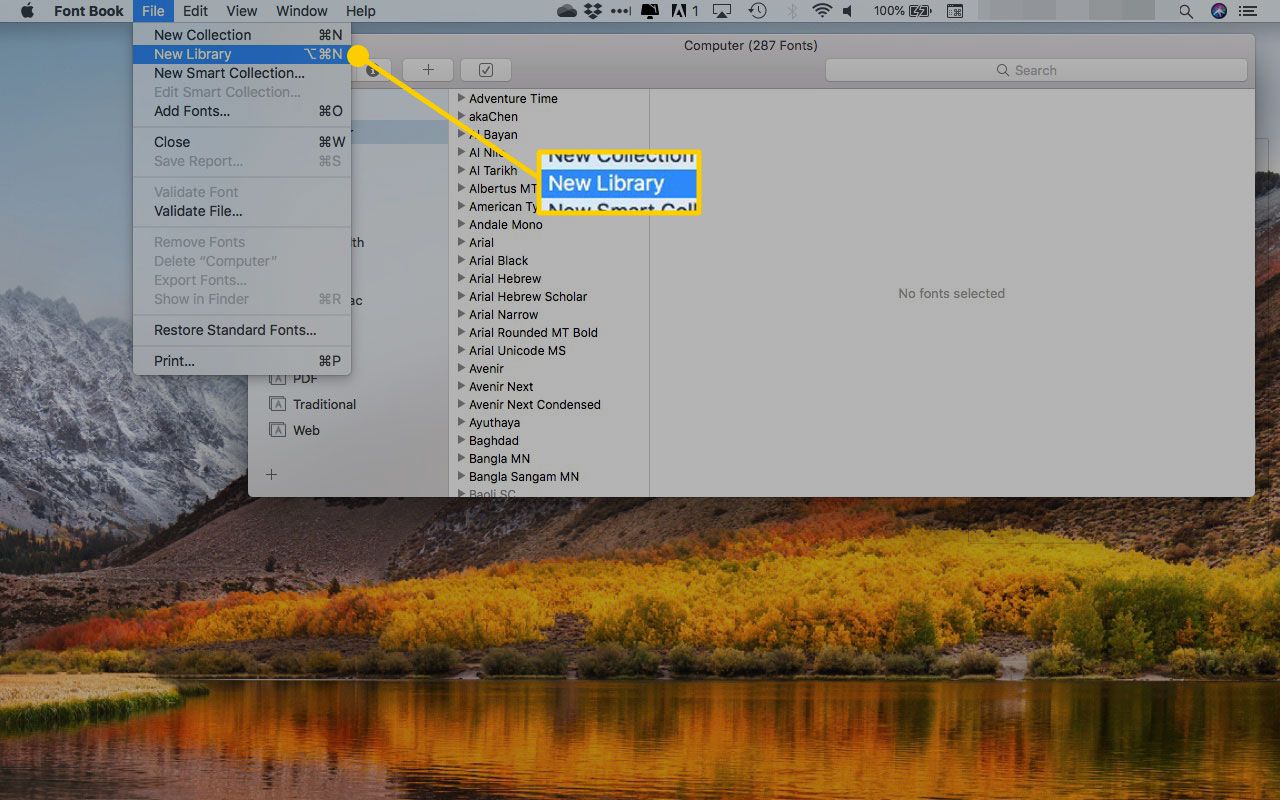Select the Arial Unicode MS font name
The image size is (1280, 800).
pyautogui.click(x=517, y=350)
